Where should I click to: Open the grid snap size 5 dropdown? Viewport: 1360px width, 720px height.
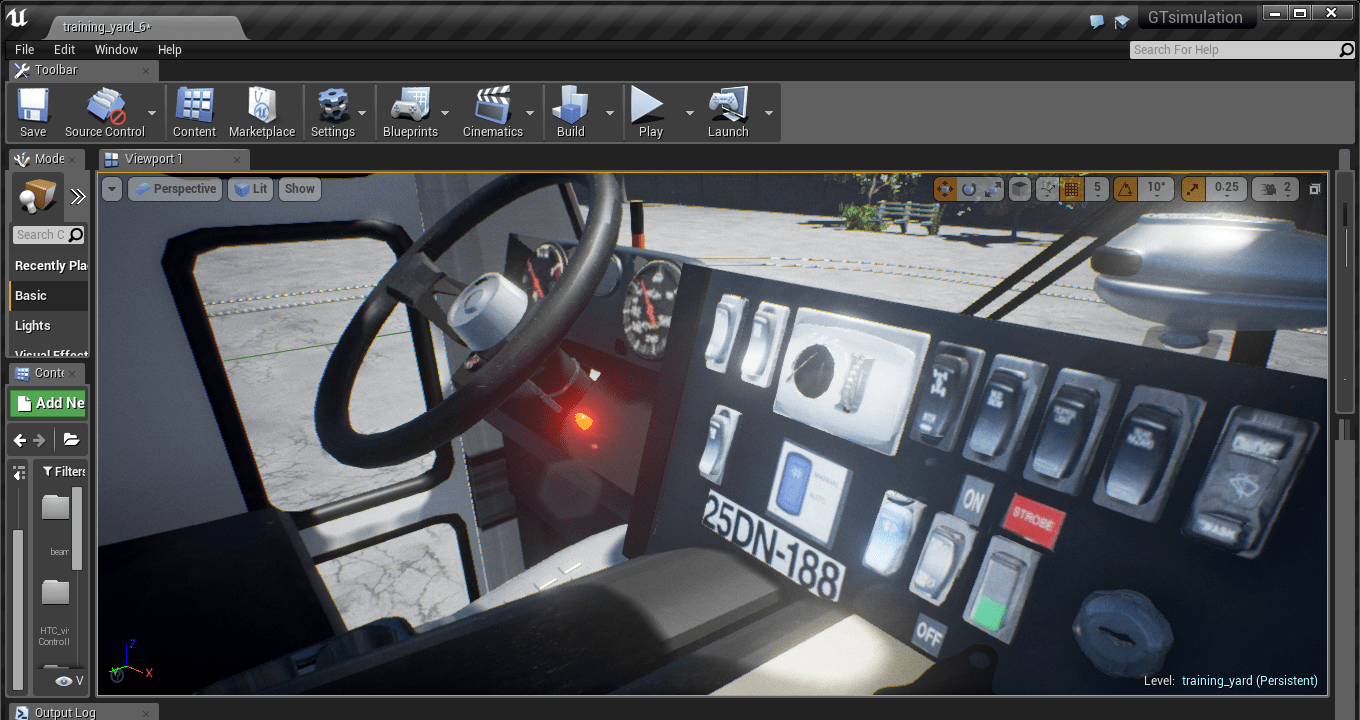click(1097, 188)
